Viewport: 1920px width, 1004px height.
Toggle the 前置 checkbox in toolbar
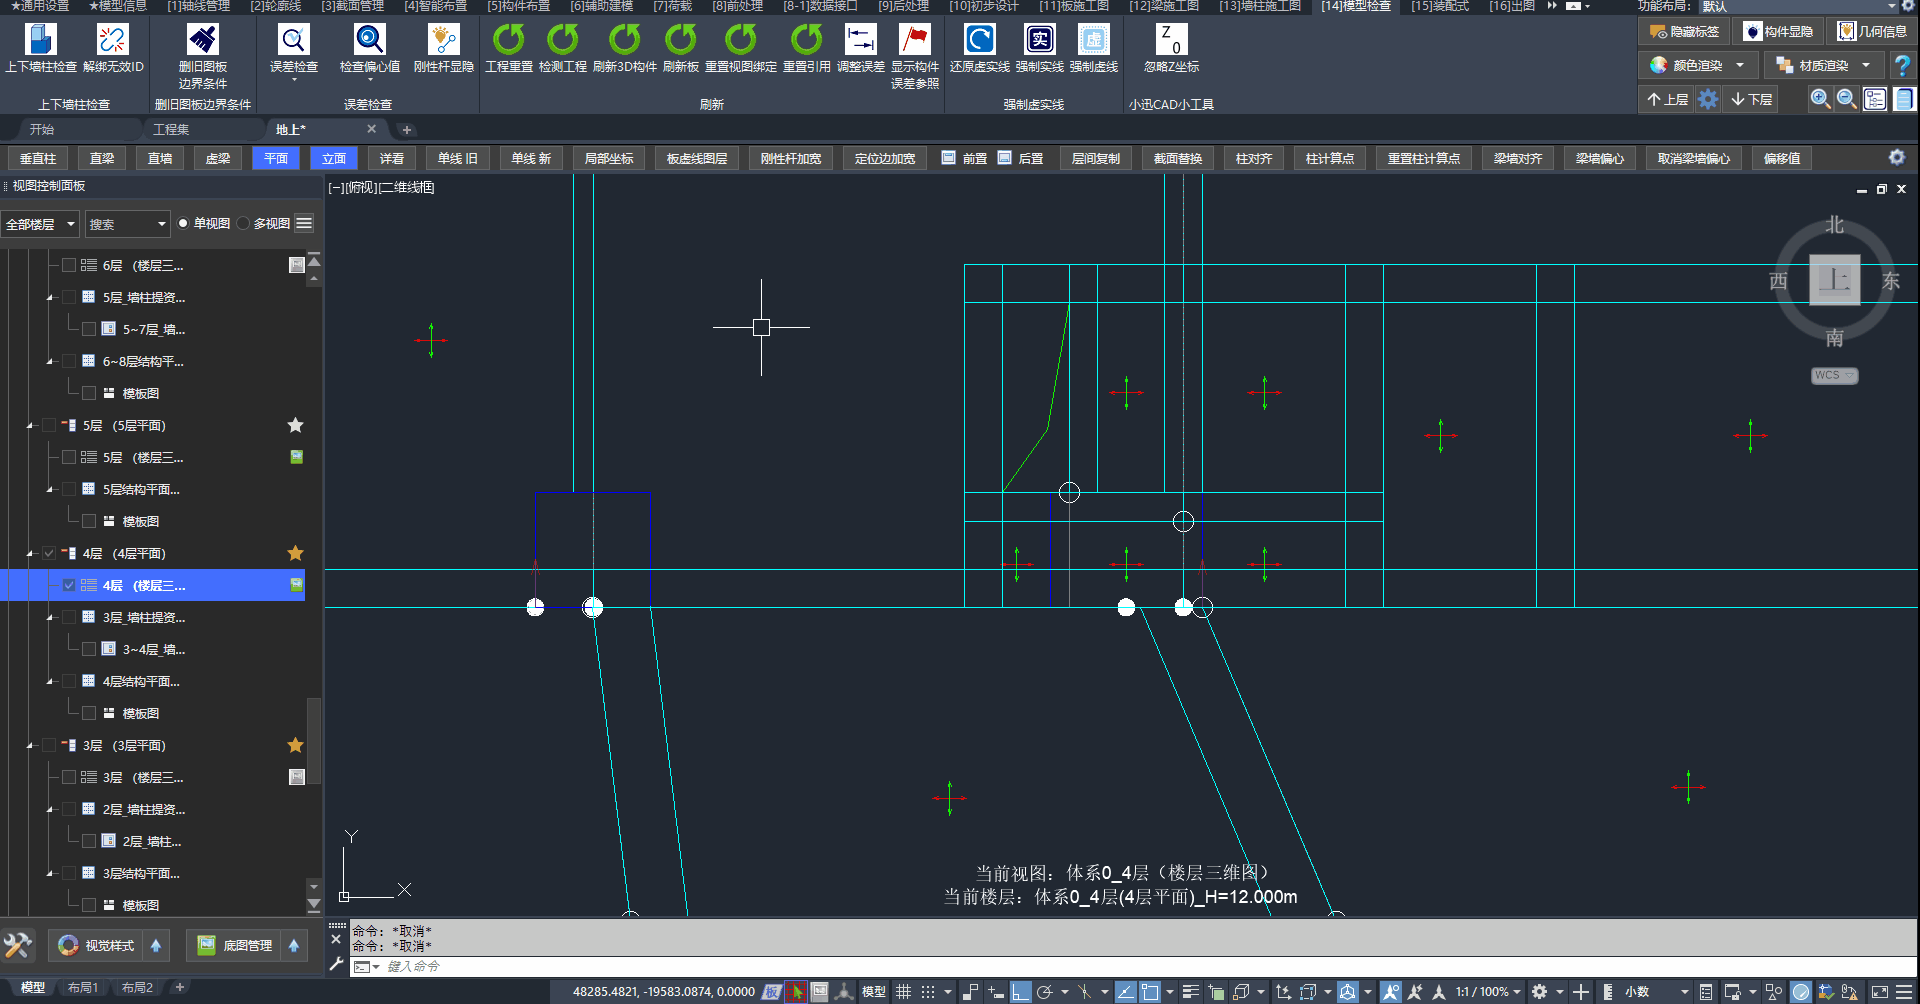point(948,157)
